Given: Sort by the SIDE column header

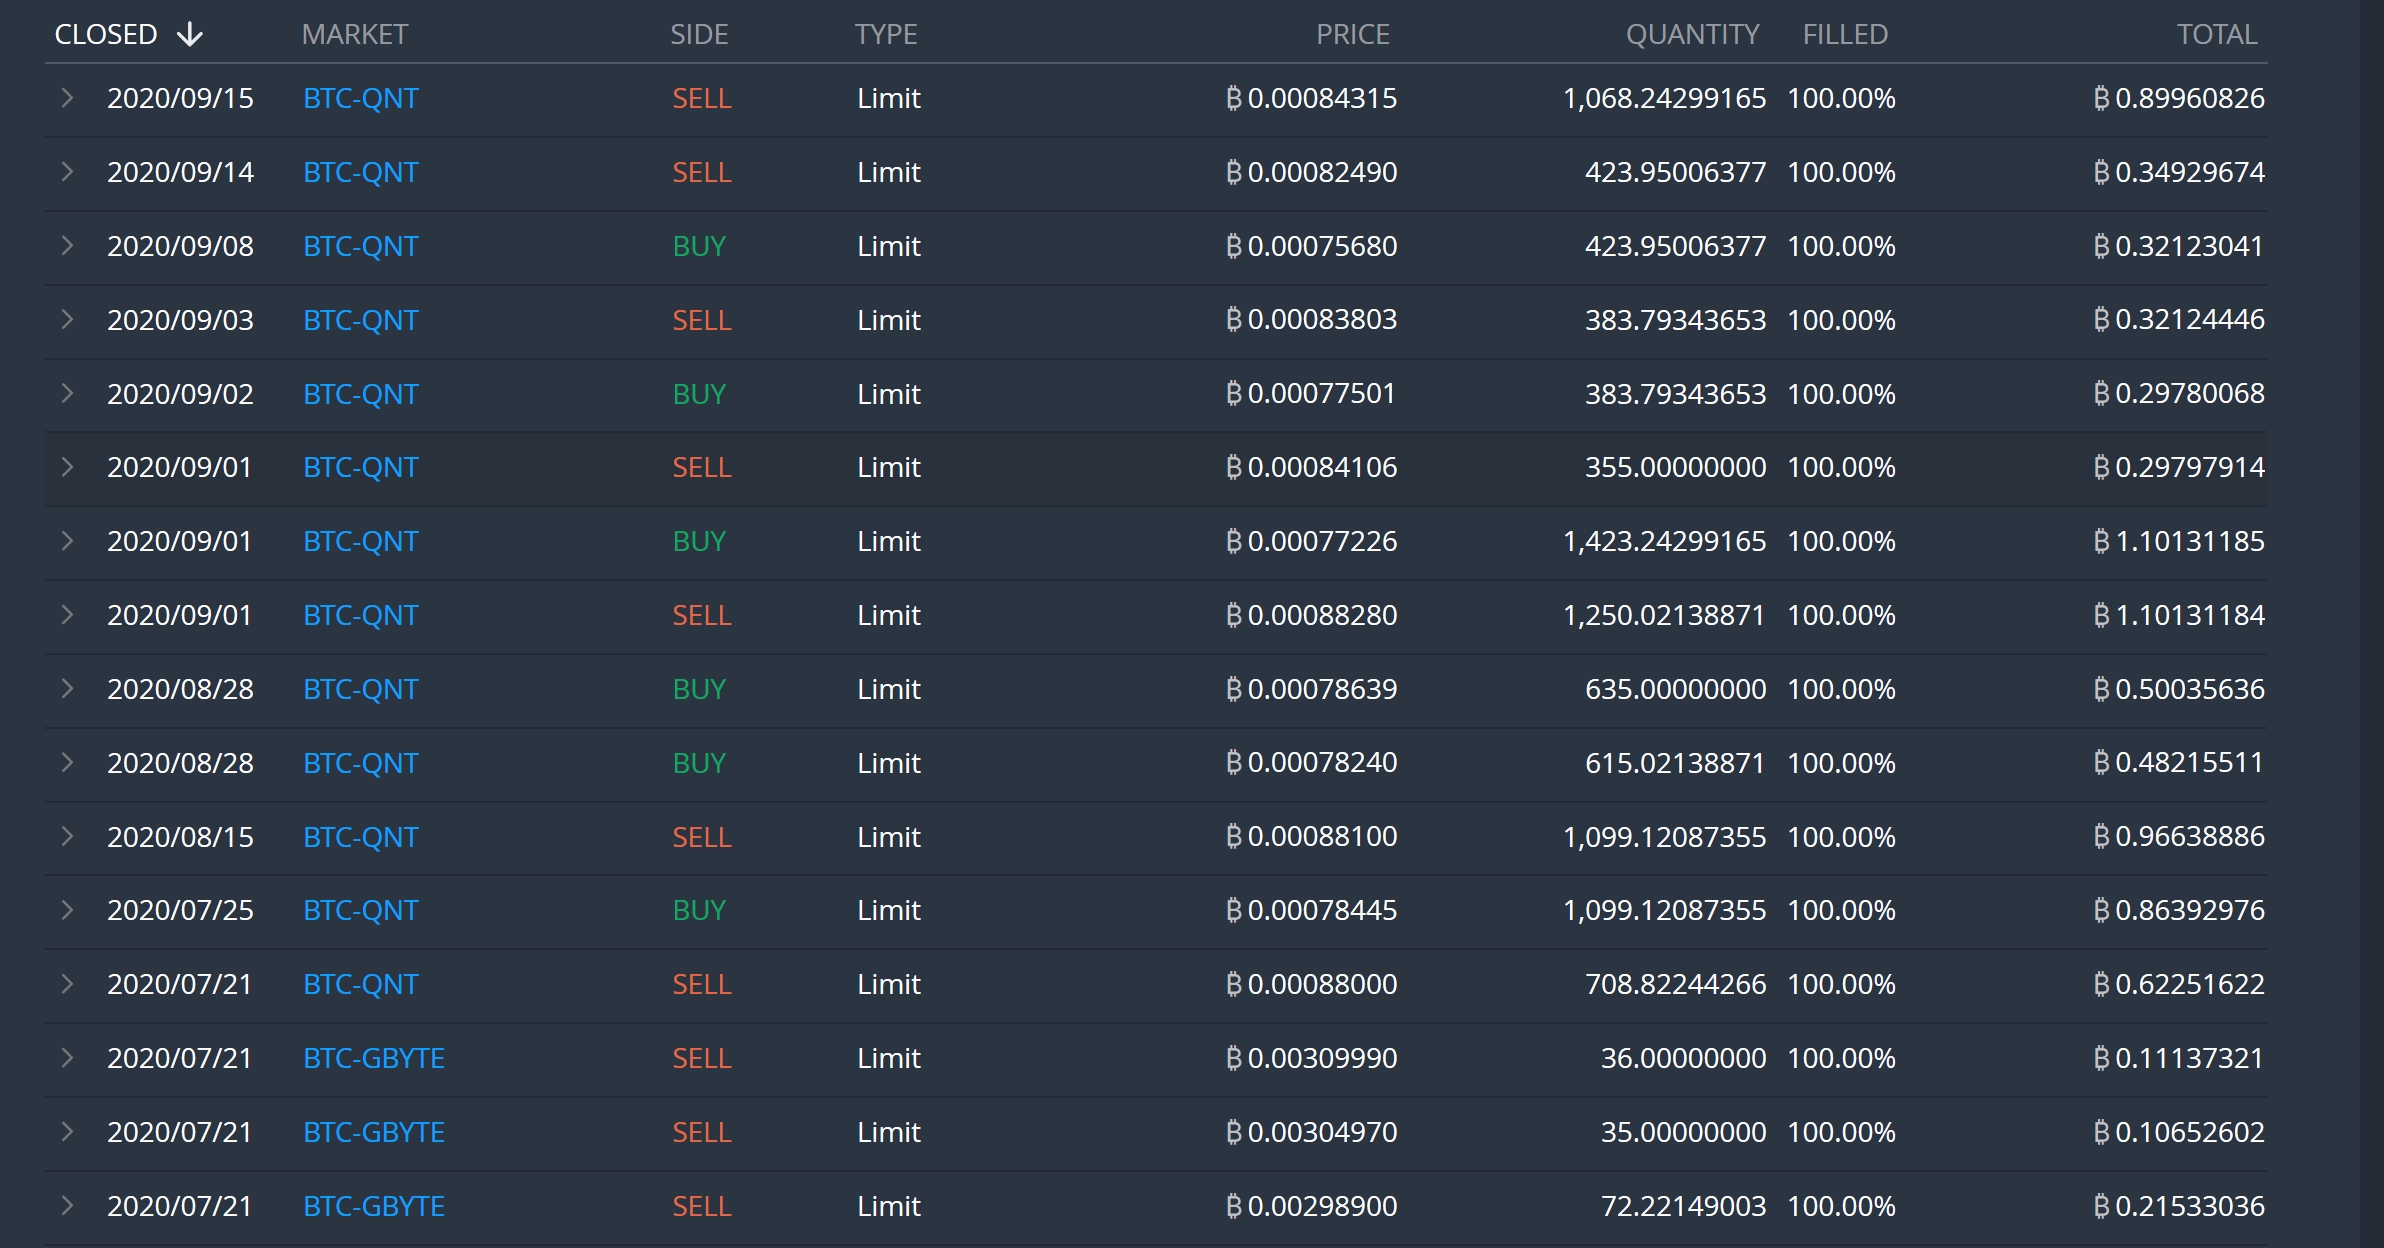Looking at the screenshot, I should [698, 35].
